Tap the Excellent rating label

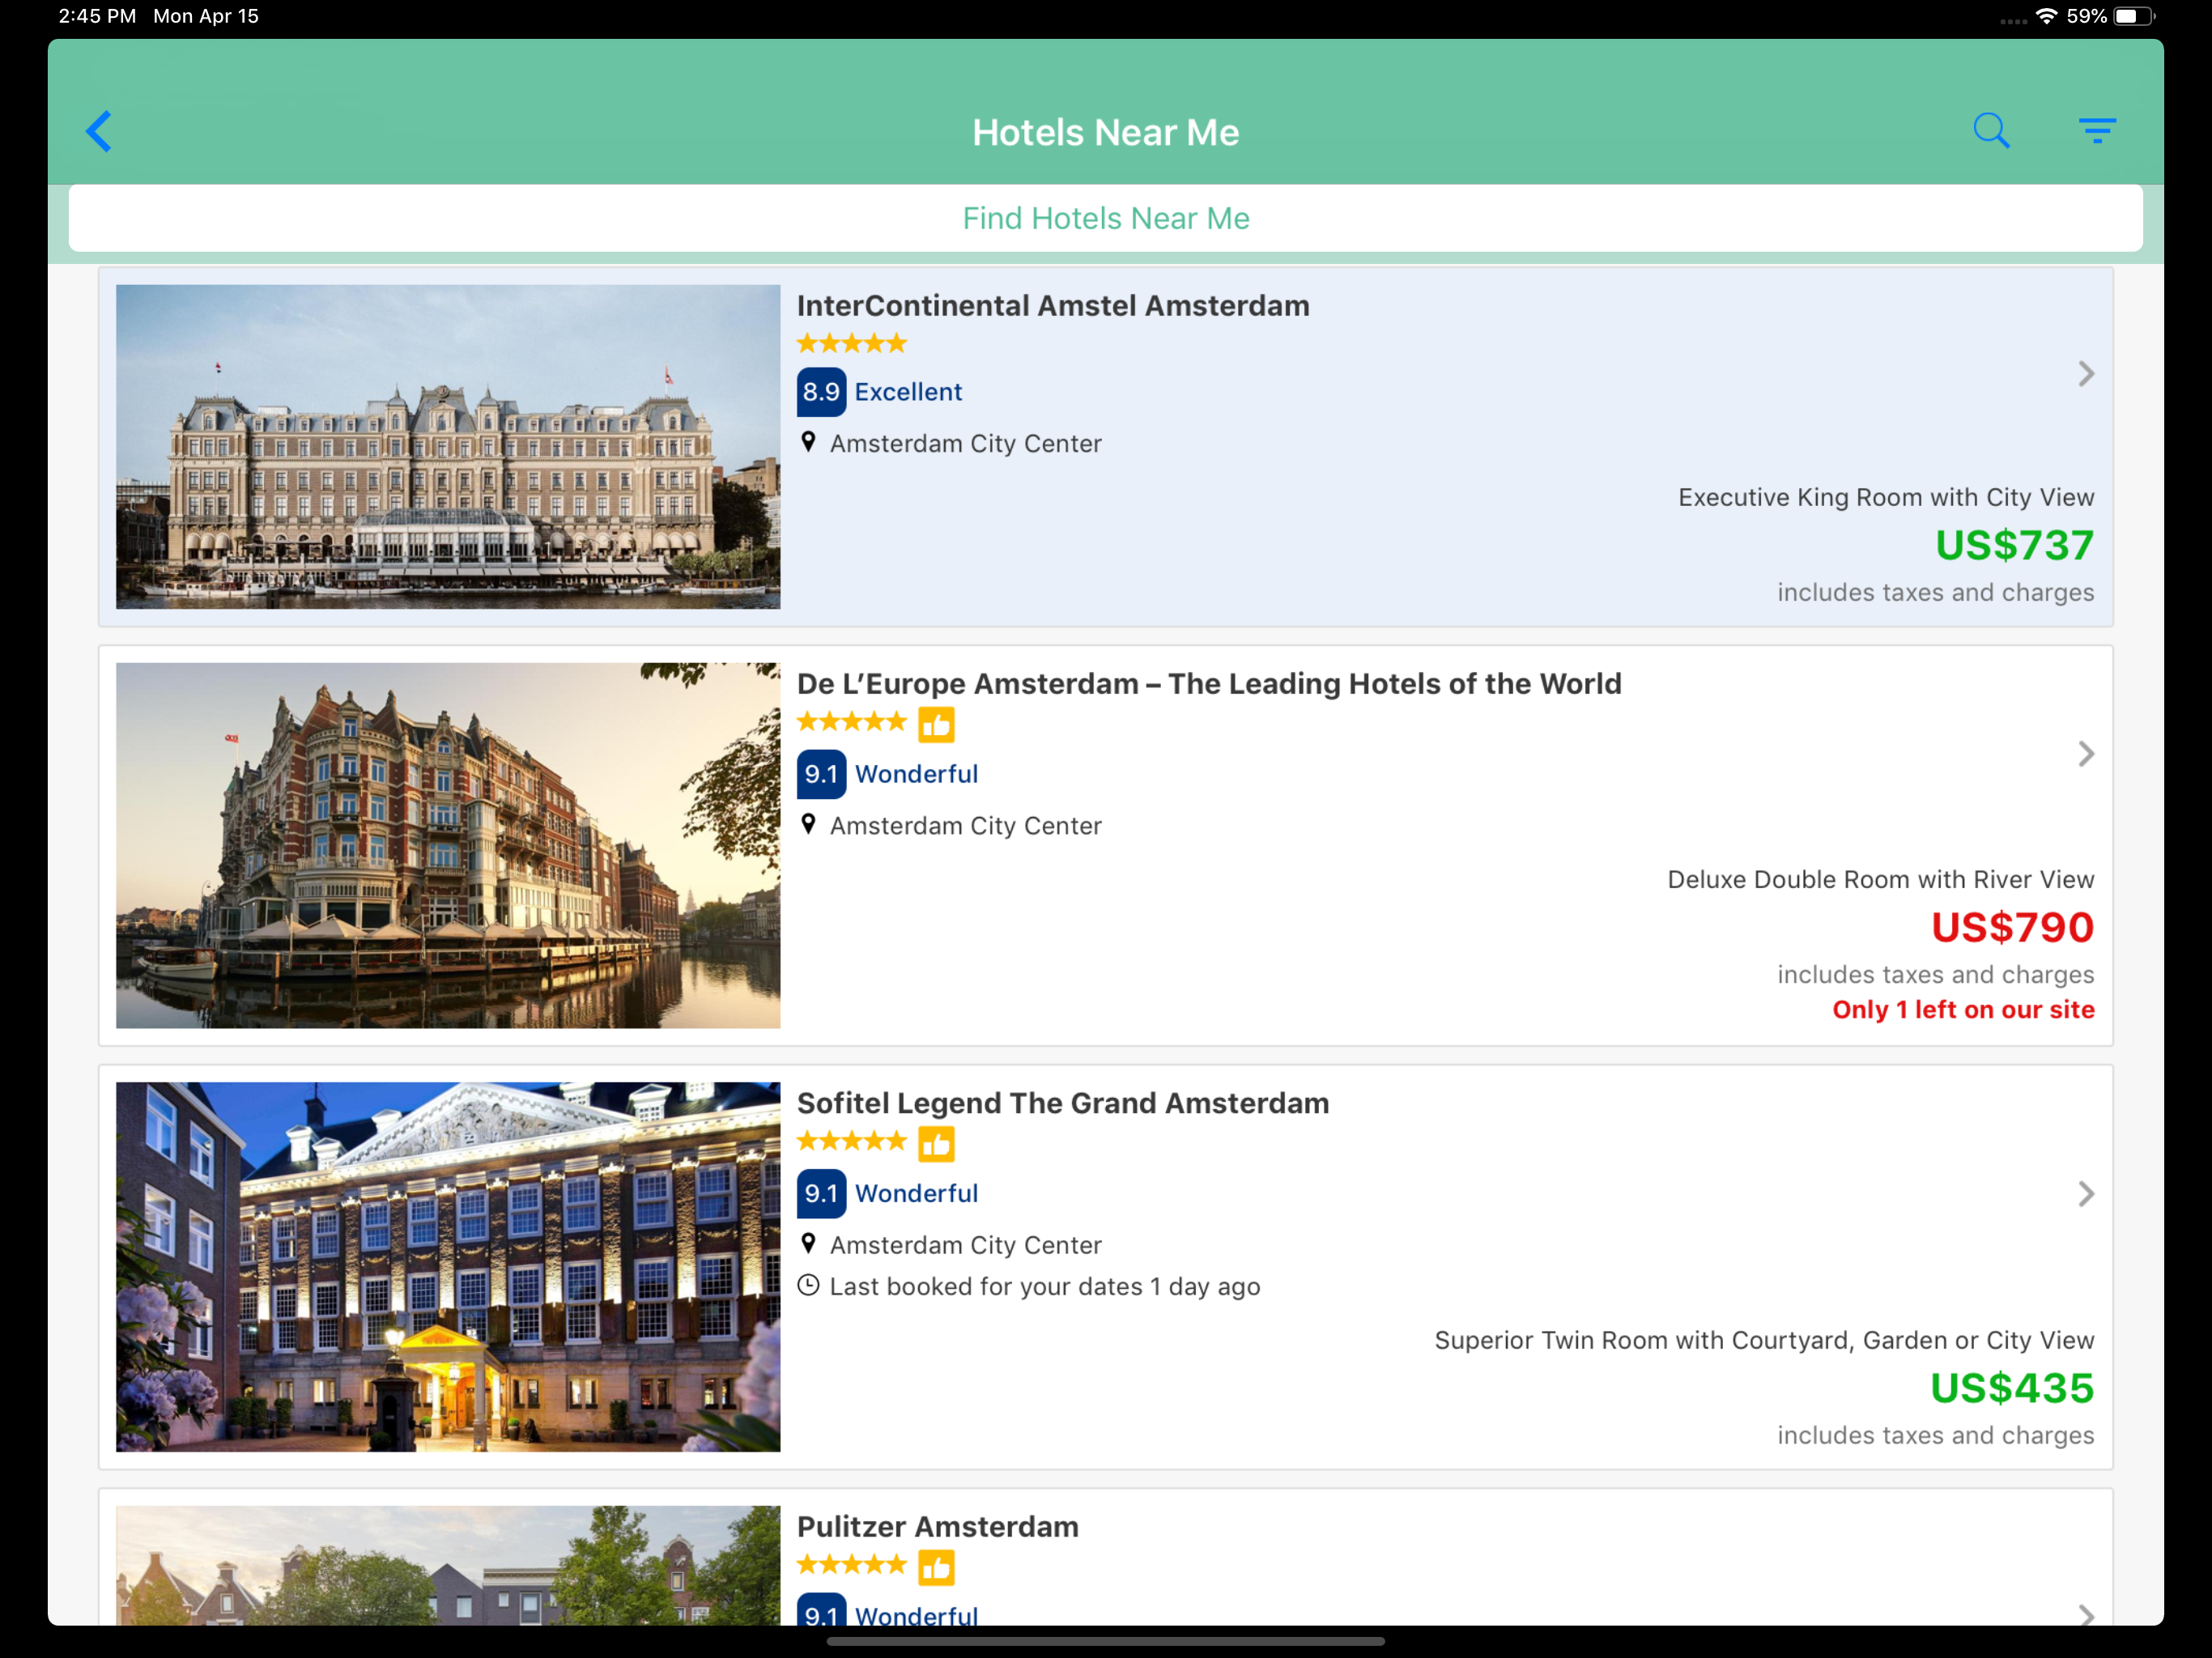[908, 392]
